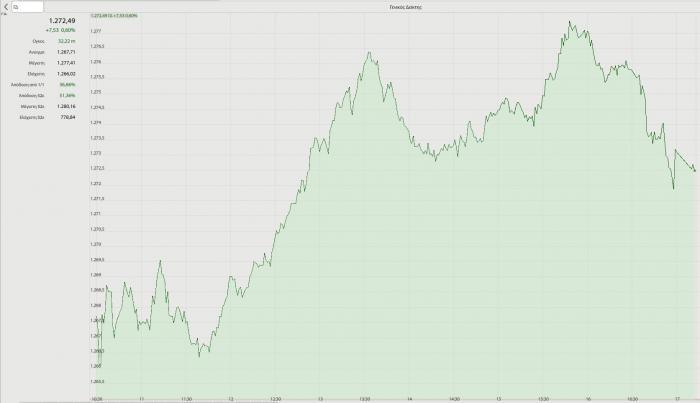Click the back arrow in the top-left corner
The image size is (700, 403).
coord(5,6)
